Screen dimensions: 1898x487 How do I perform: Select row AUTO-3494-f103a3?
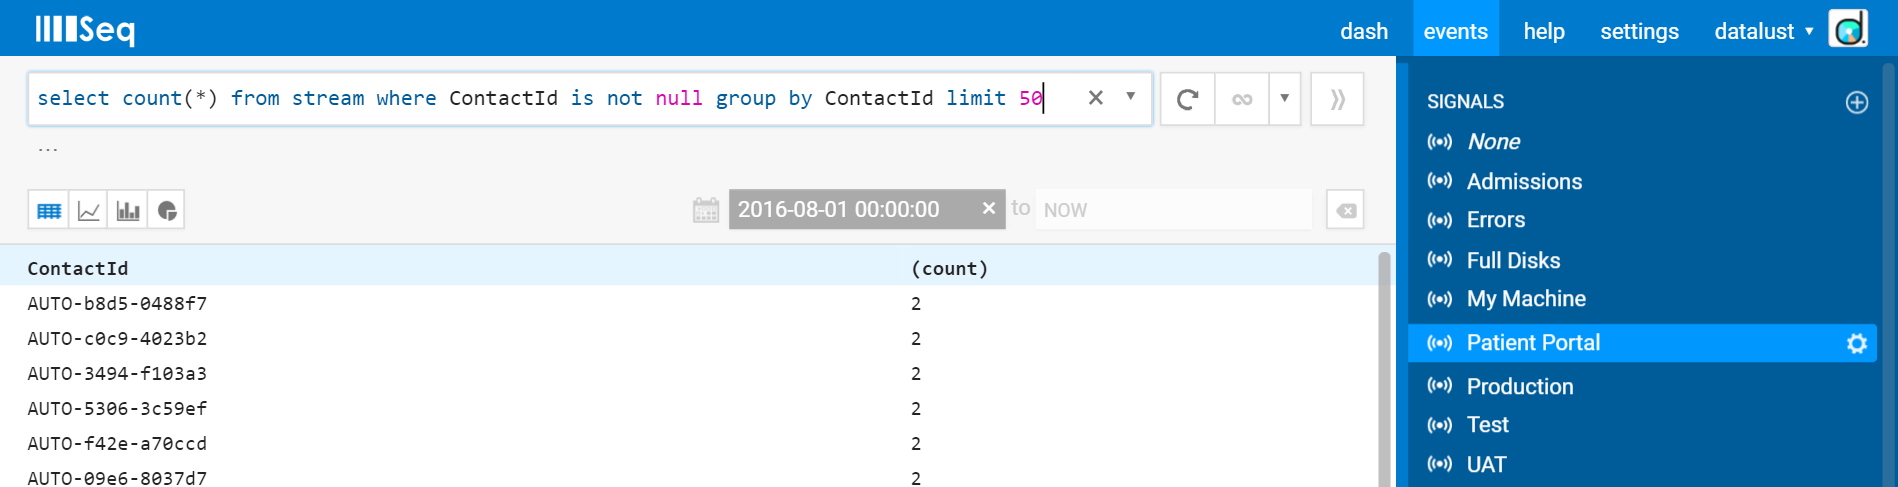[688, 373]
